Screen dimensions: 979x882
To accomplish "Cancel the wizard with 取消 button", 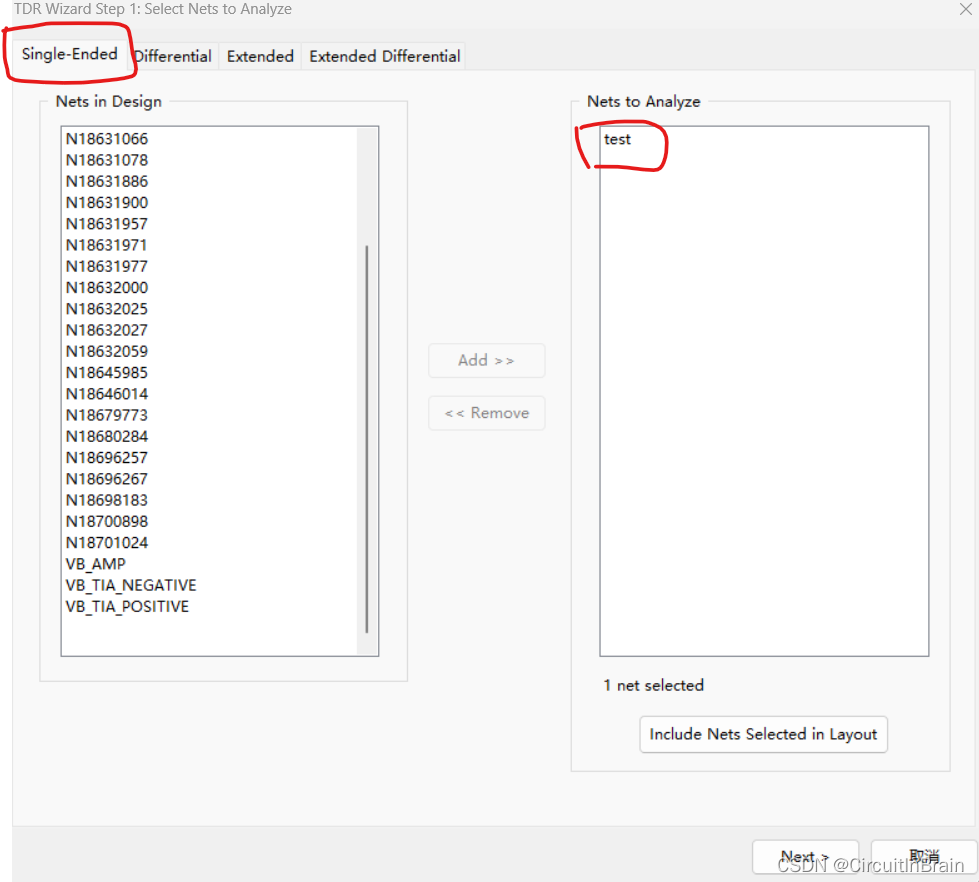I will (923, 857).
